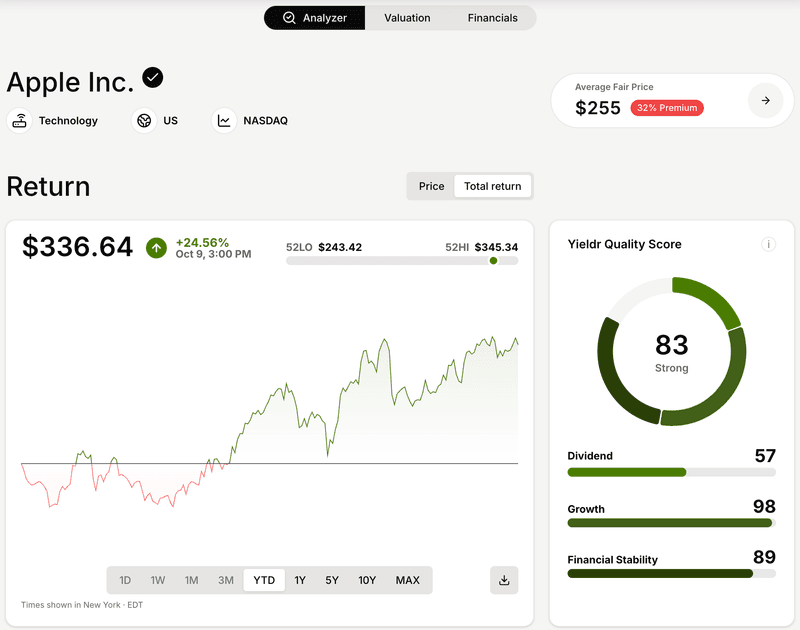Viewport: 800px width, 630px height.
Task: Open Average Fair Price details arrow
Action: (x=765, y=100)
